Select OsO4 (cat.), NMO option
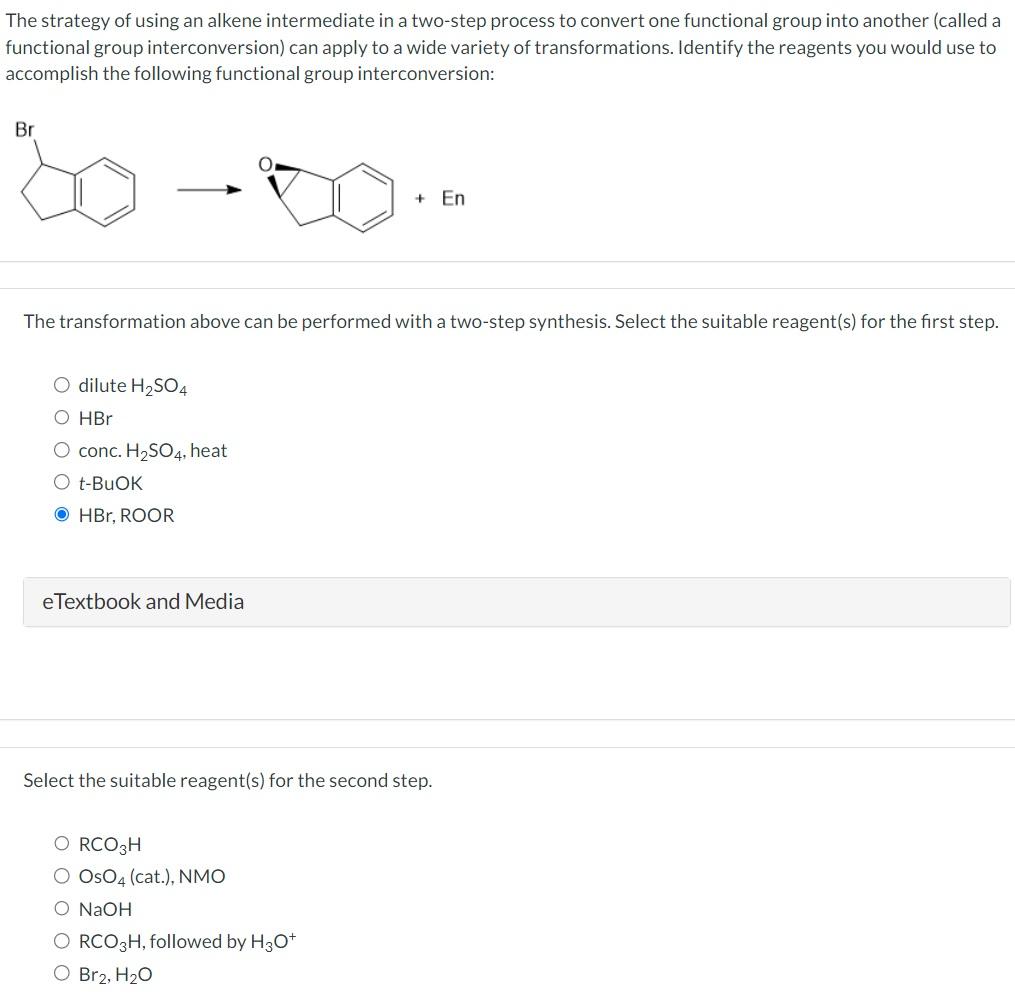This screenshot has height=997, width=1015. click(x=61, y=875)
